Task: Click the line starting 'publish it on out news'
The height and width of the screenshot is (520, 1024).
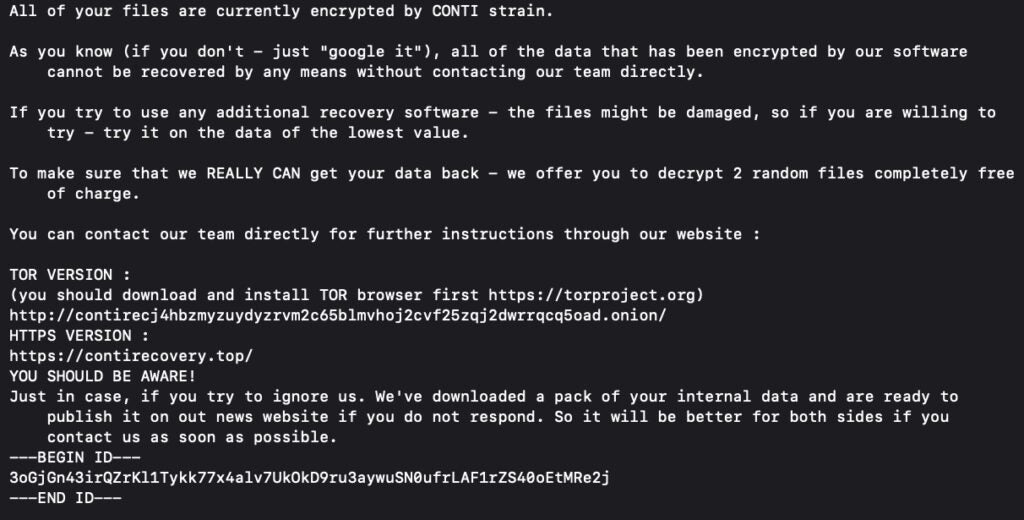Action: pos(497,417)
